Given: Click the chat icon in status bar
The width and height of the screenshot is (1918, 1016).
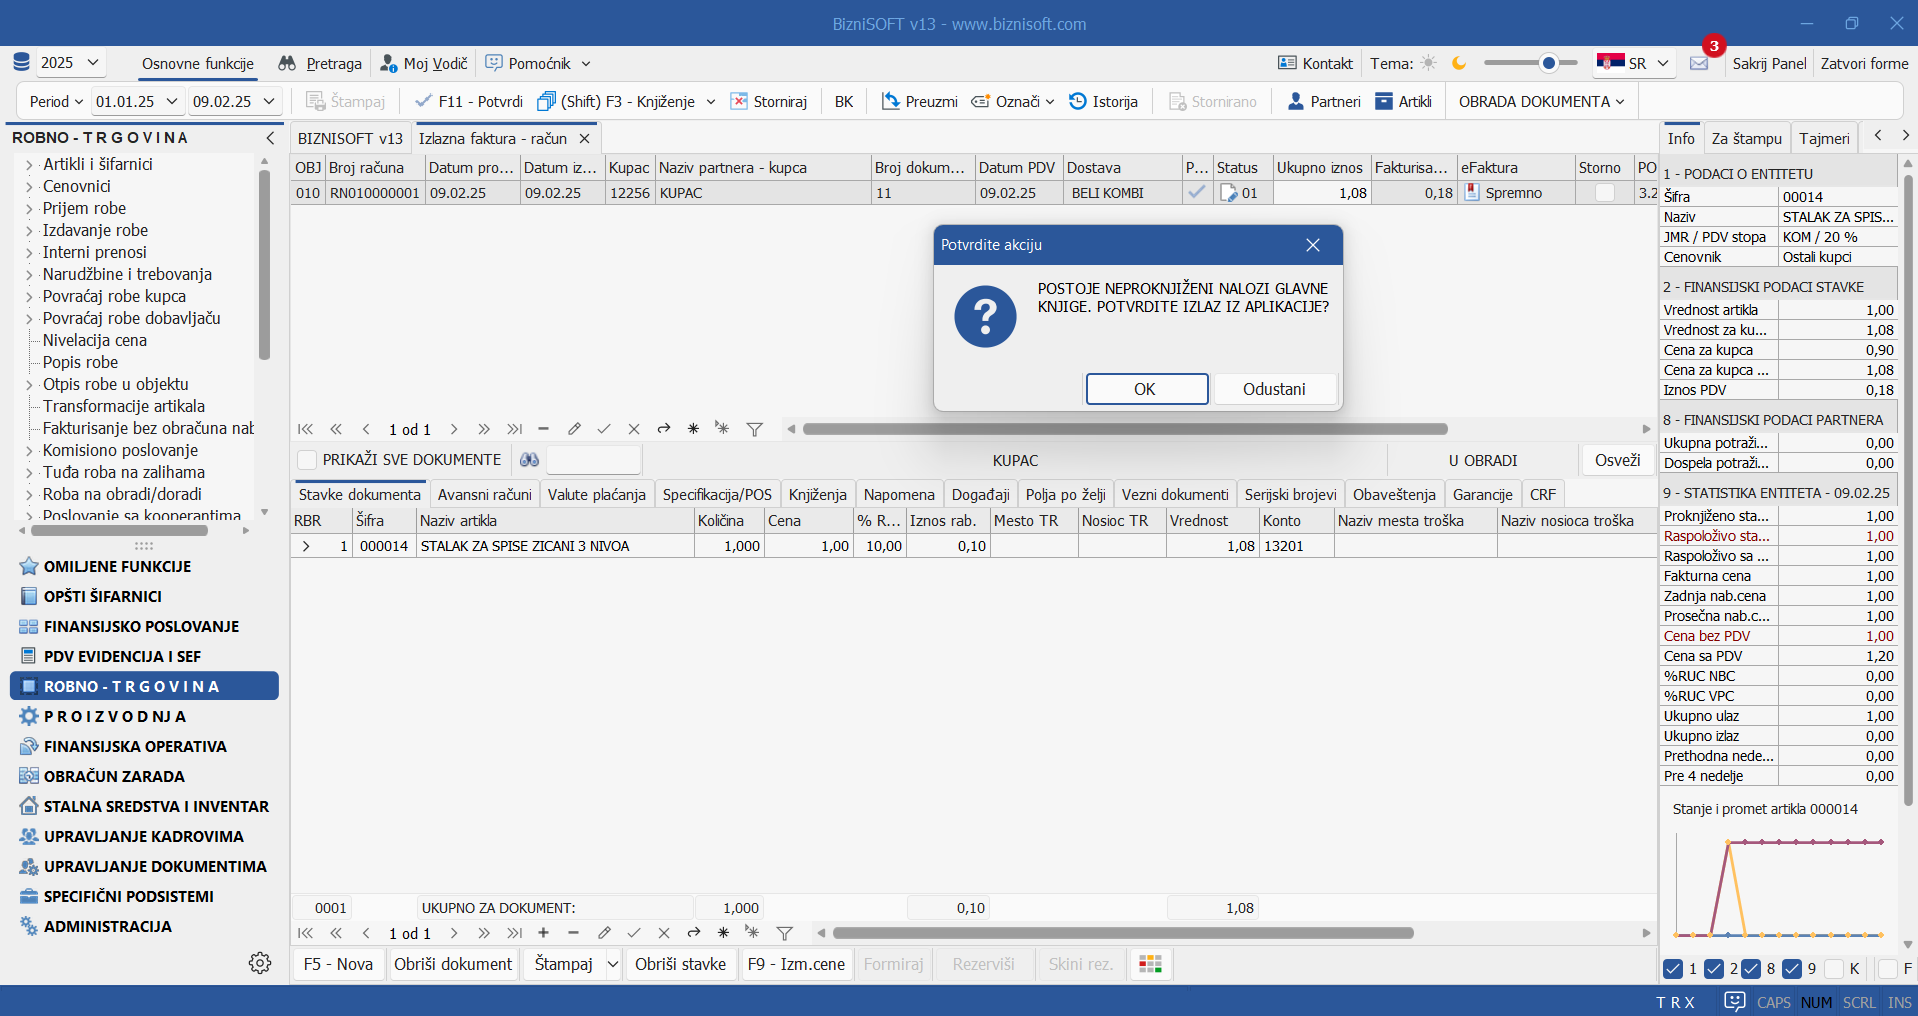Looking at the screenshot, I should [1734, 1001].
